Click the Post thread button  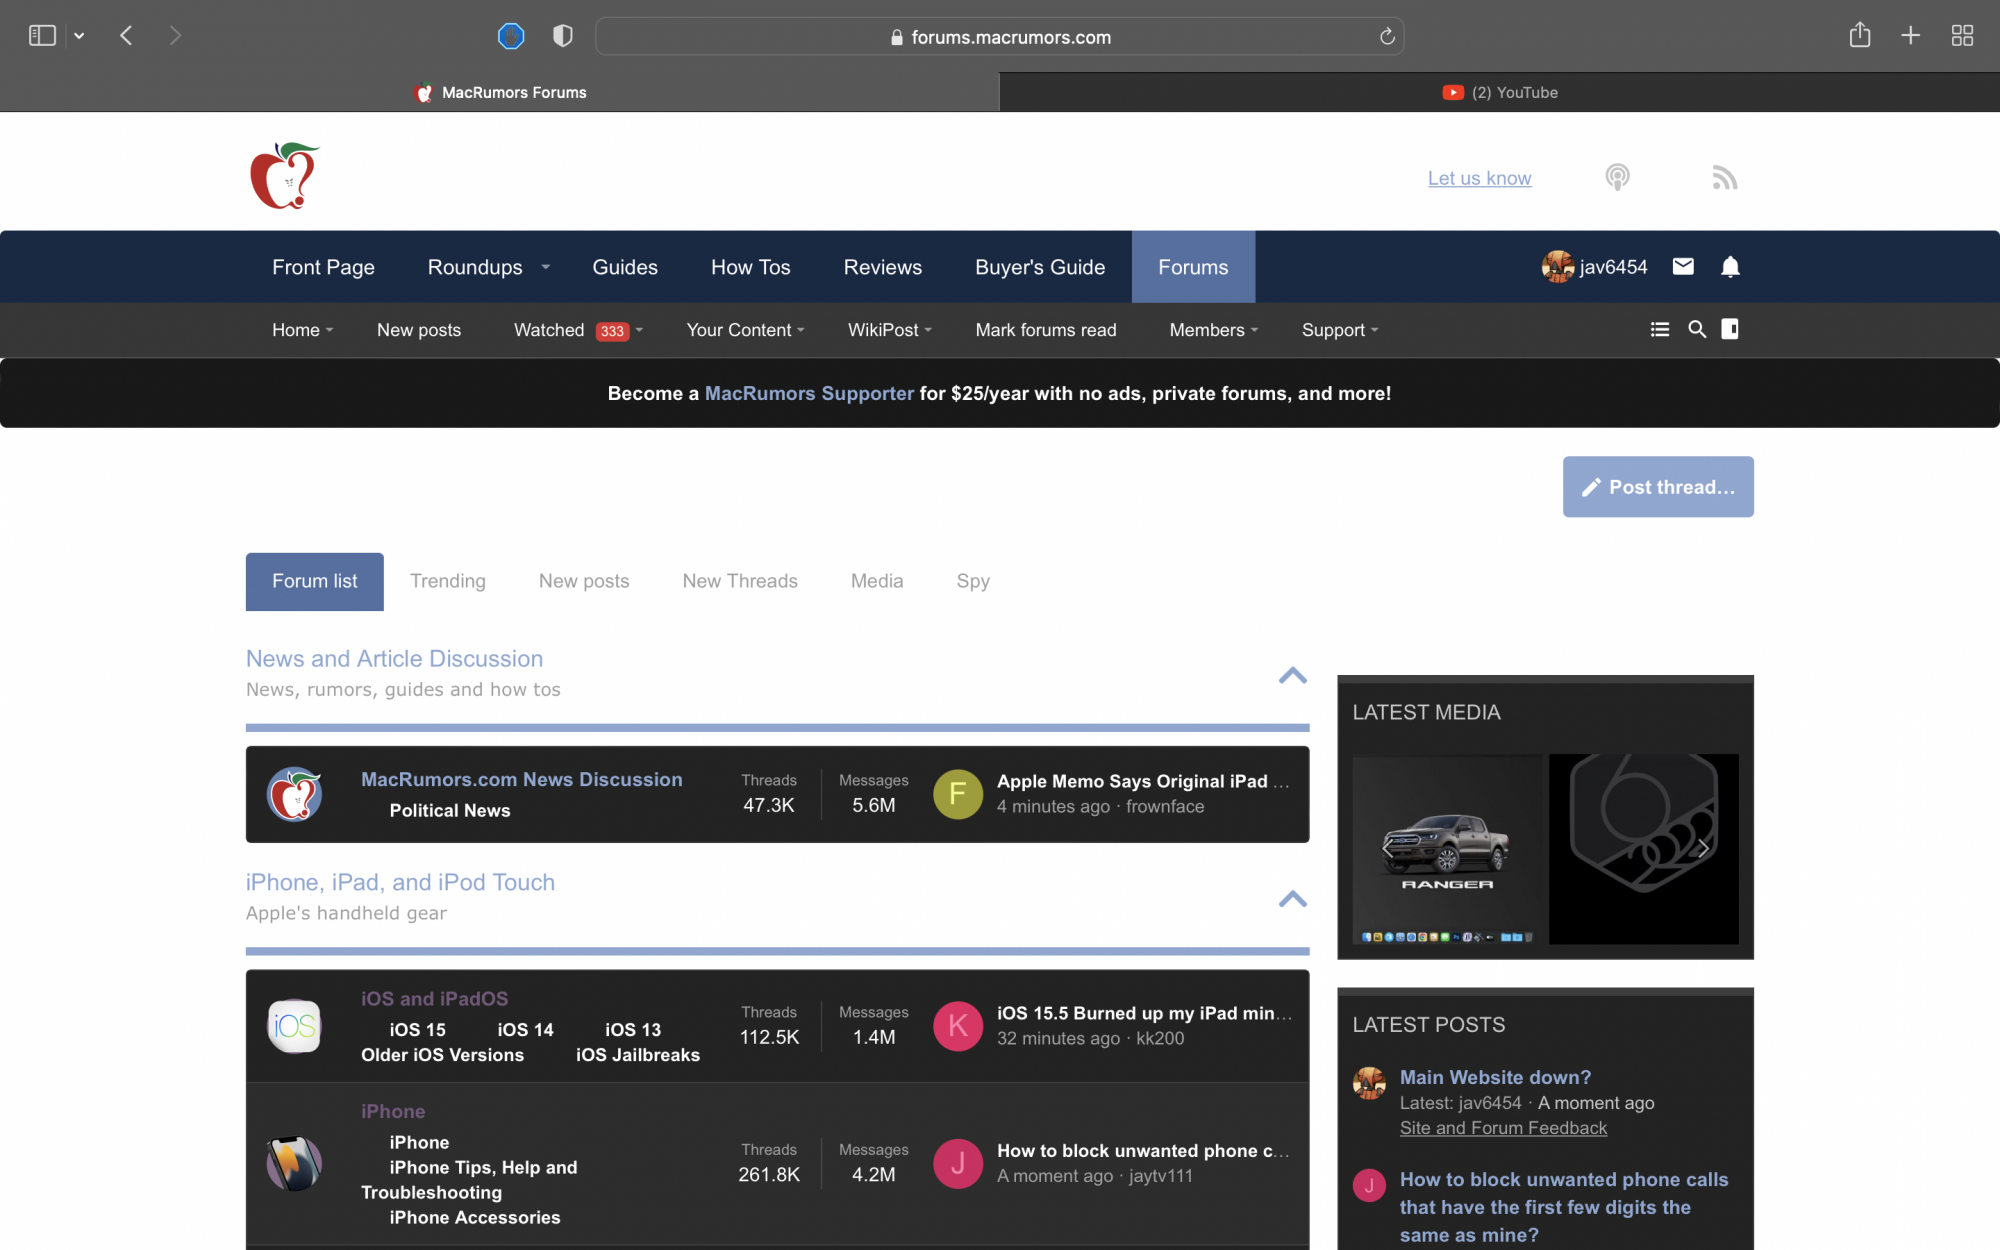(x=1657, y=487)
